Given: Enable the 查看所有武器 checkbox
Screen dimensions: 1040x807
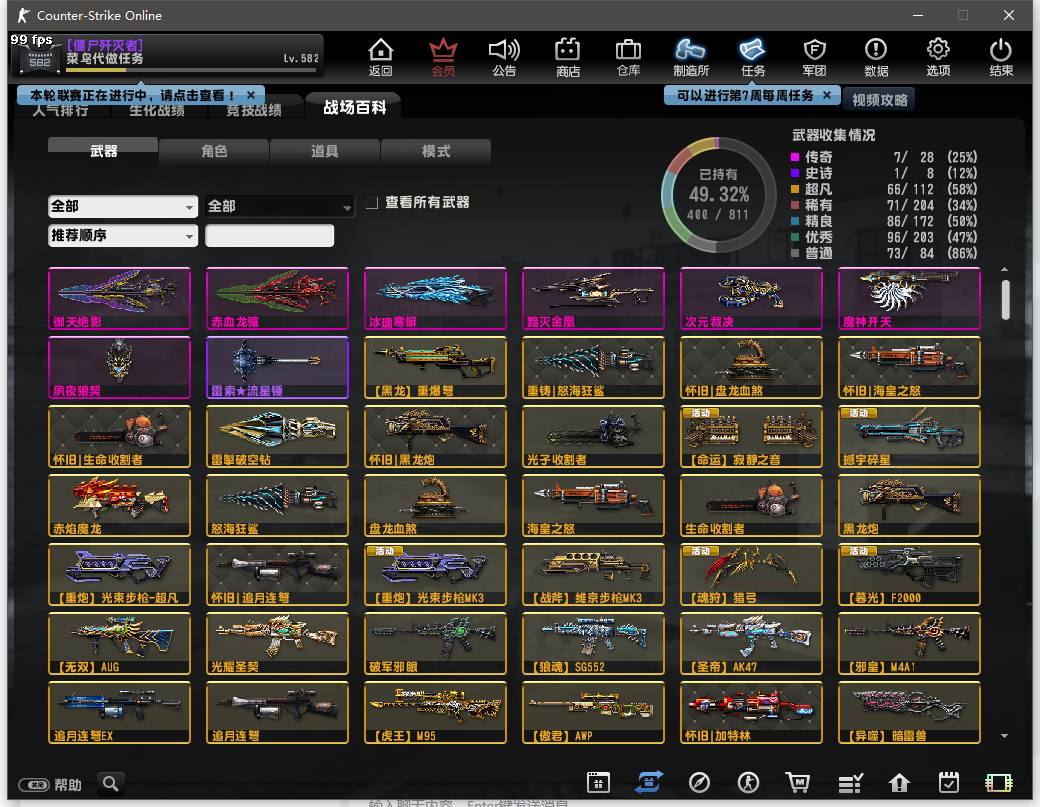Looking at the screenshot, I should point(372,202).
